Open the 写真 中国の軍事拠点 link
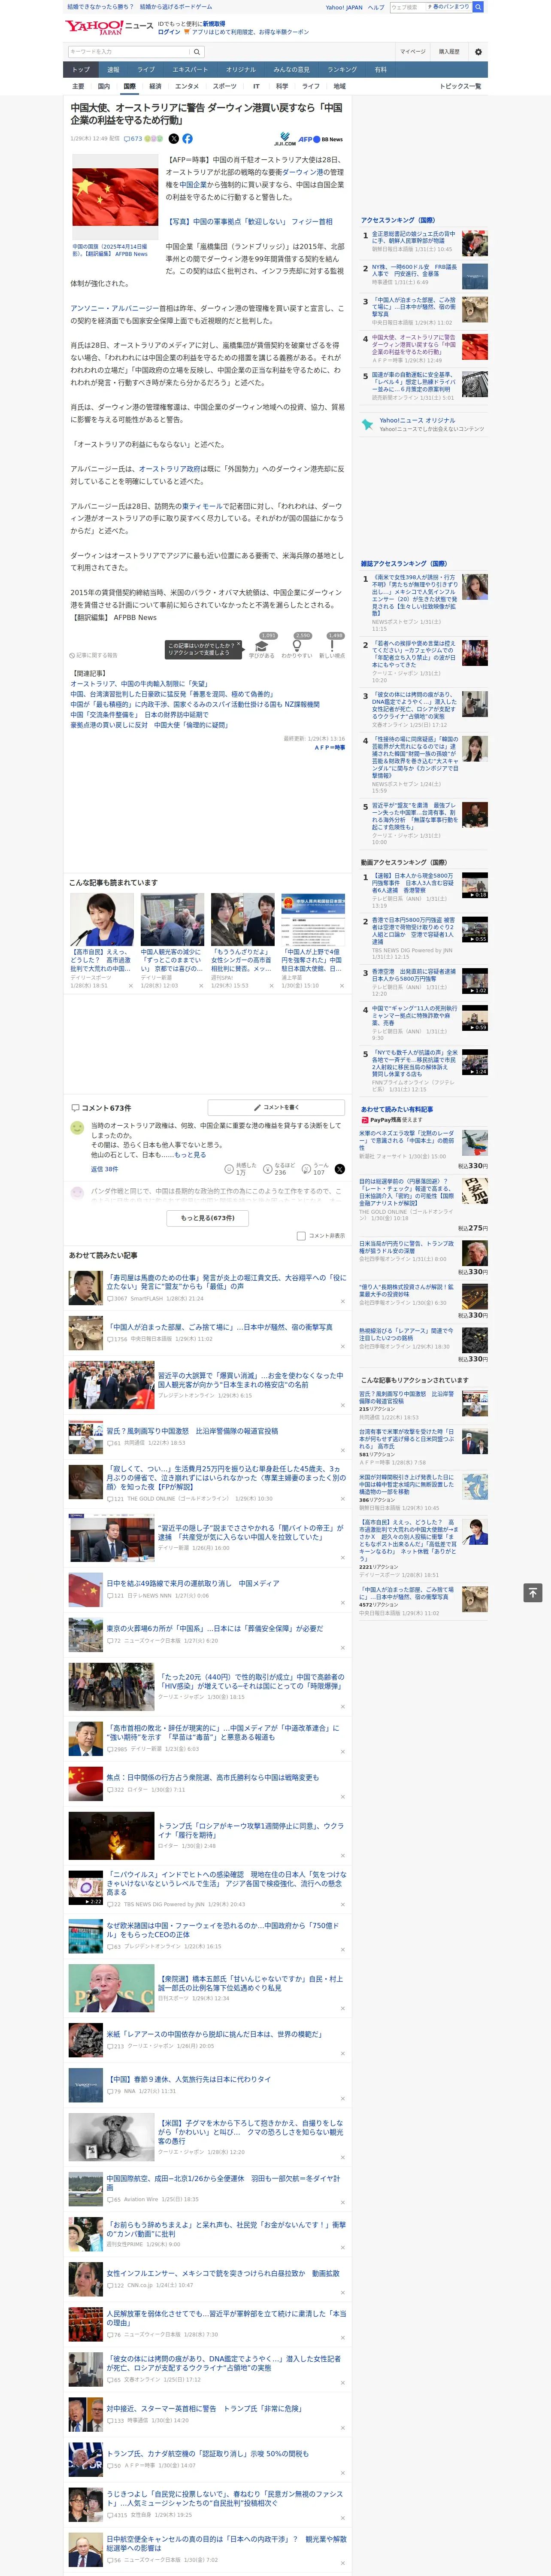This screenshot has width=551, height=2576. point(249,222)
